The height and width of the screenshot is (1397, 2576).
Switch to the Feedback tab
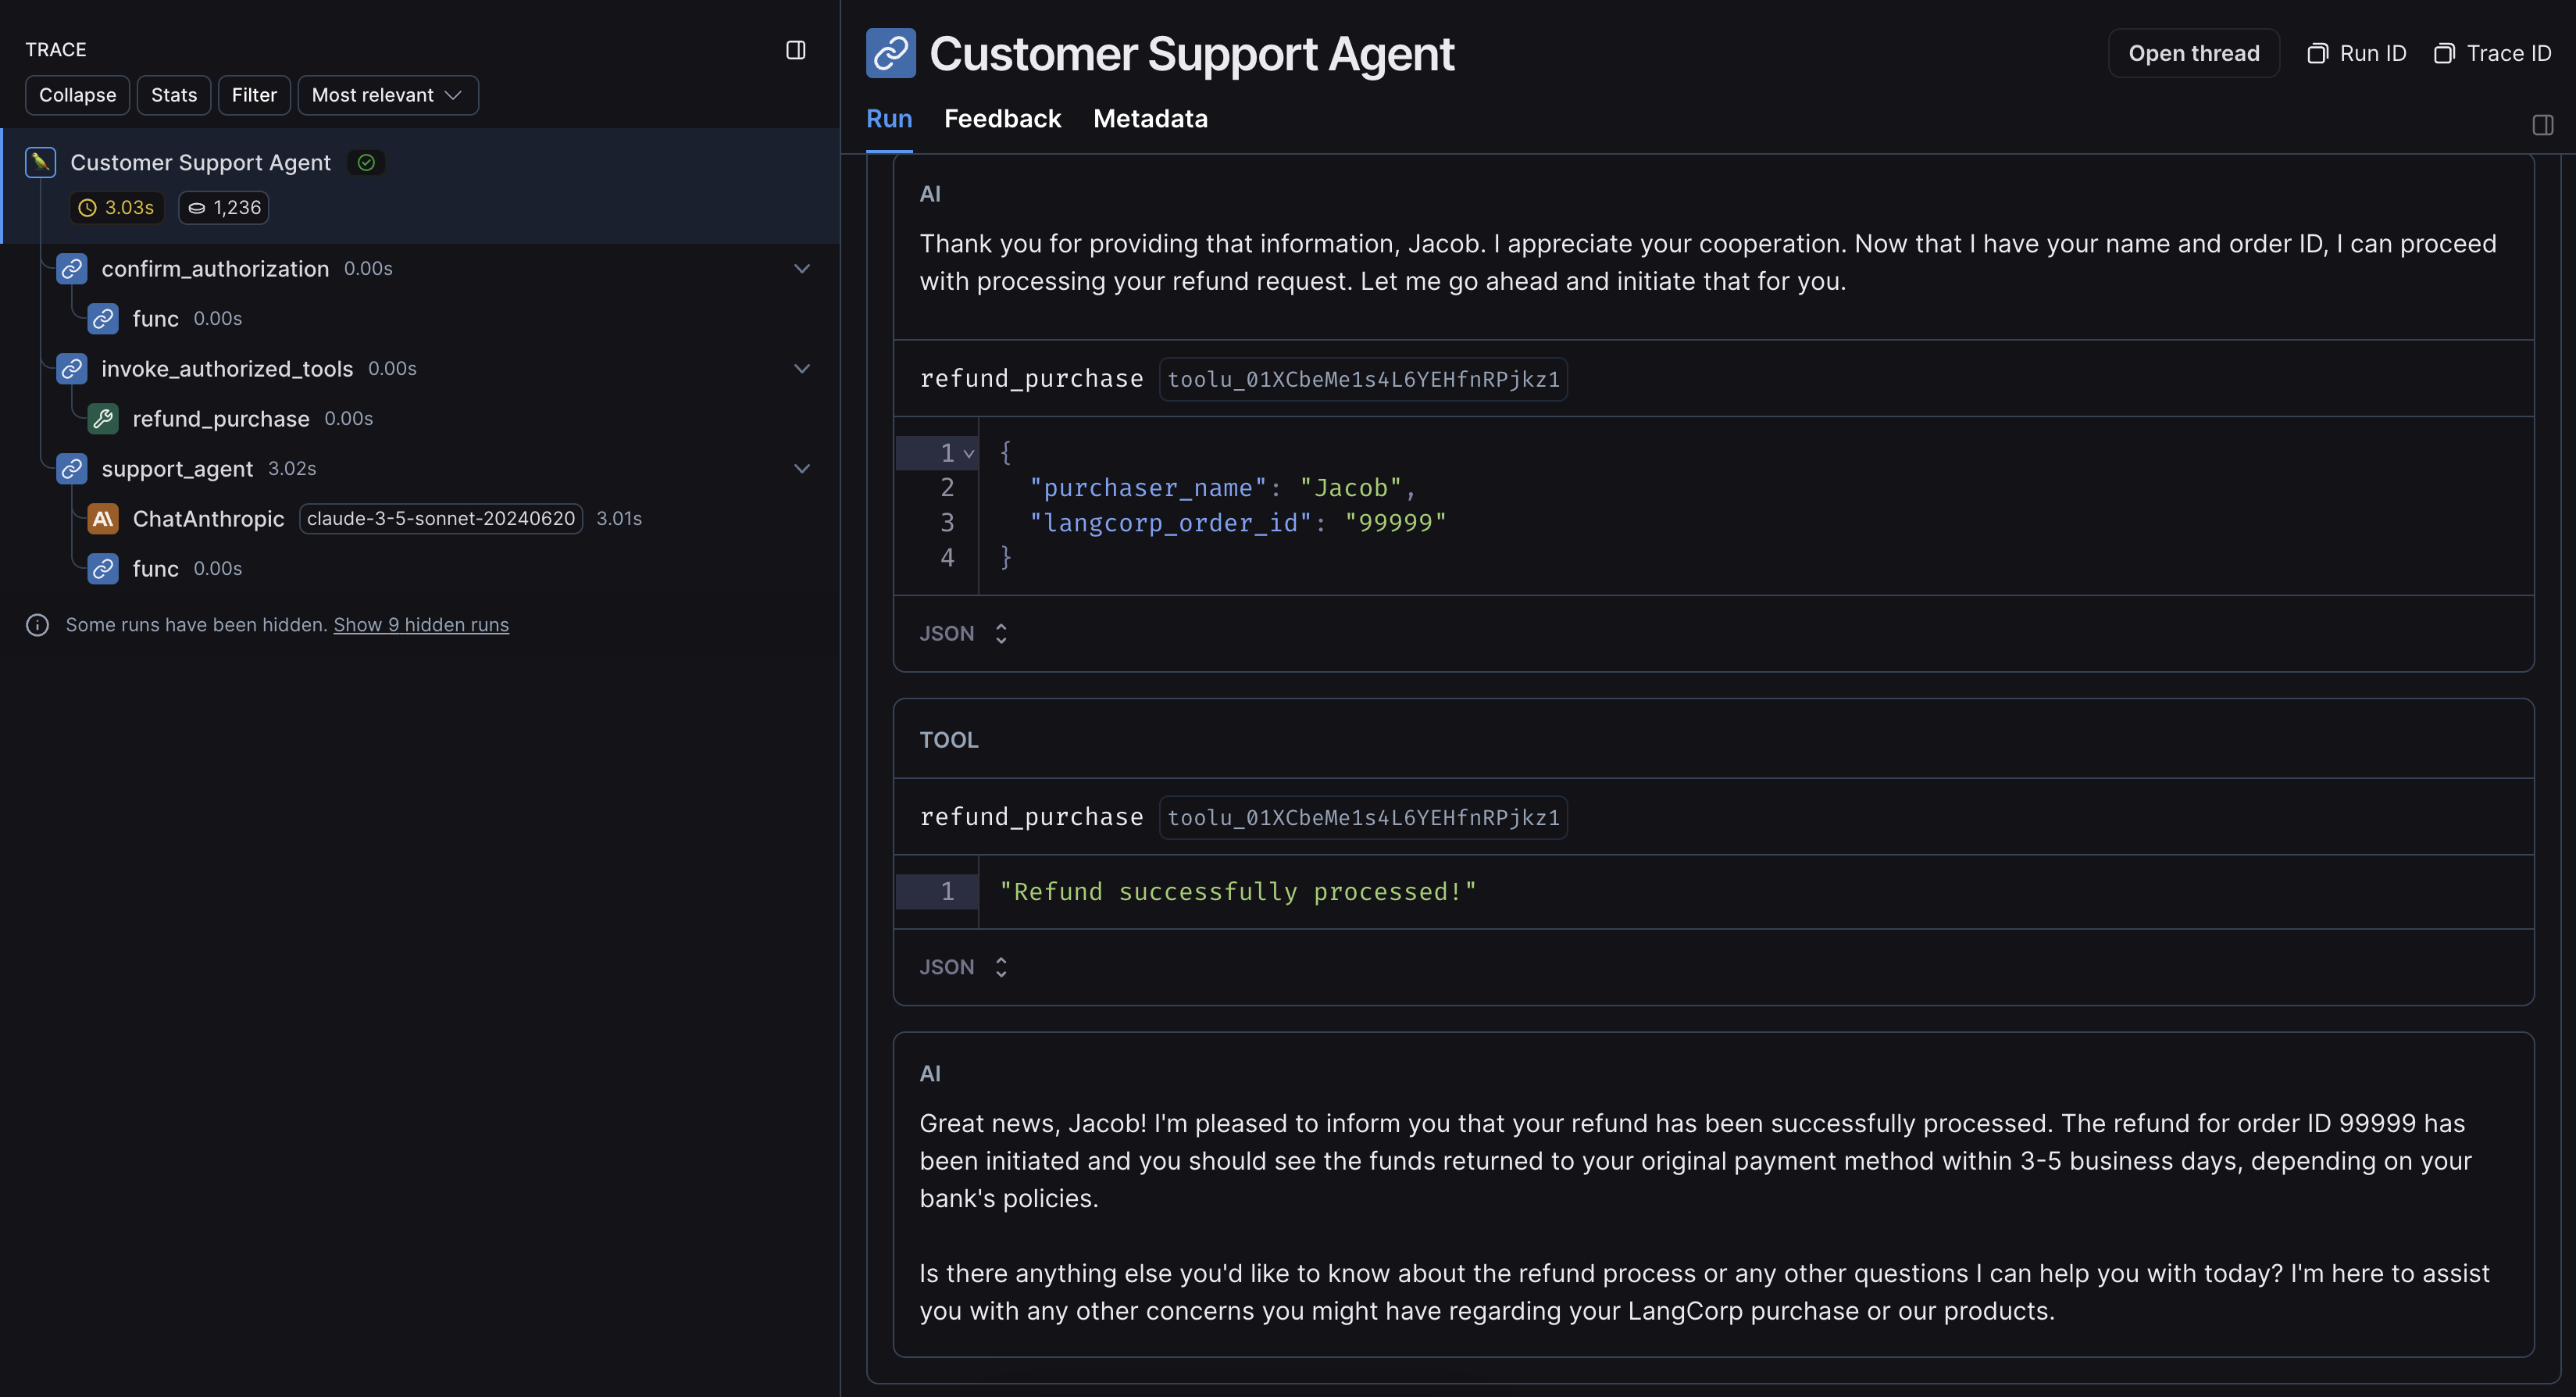(x=1002, y=119)
